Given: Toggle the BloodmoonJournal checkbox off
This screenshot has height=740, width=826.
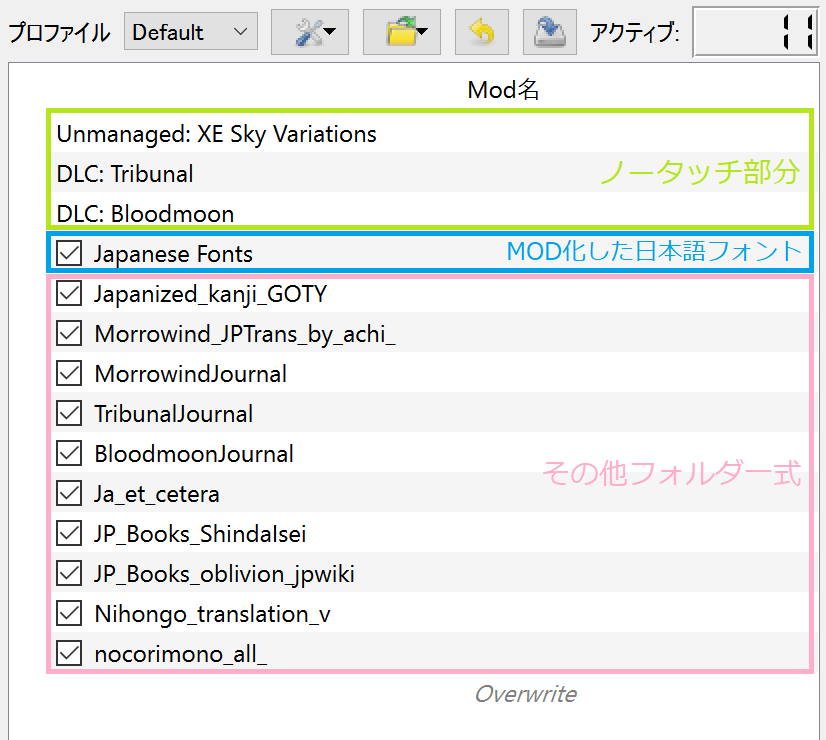Looking at the screenshot, I should coord(69,454).
